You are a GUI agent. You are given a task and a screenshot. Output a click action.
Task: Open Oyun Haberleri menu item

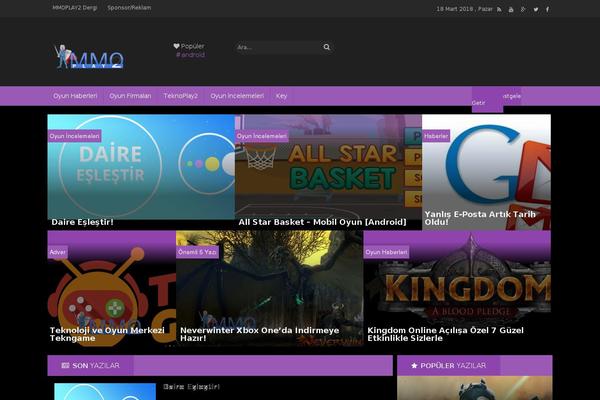[75, 96]
